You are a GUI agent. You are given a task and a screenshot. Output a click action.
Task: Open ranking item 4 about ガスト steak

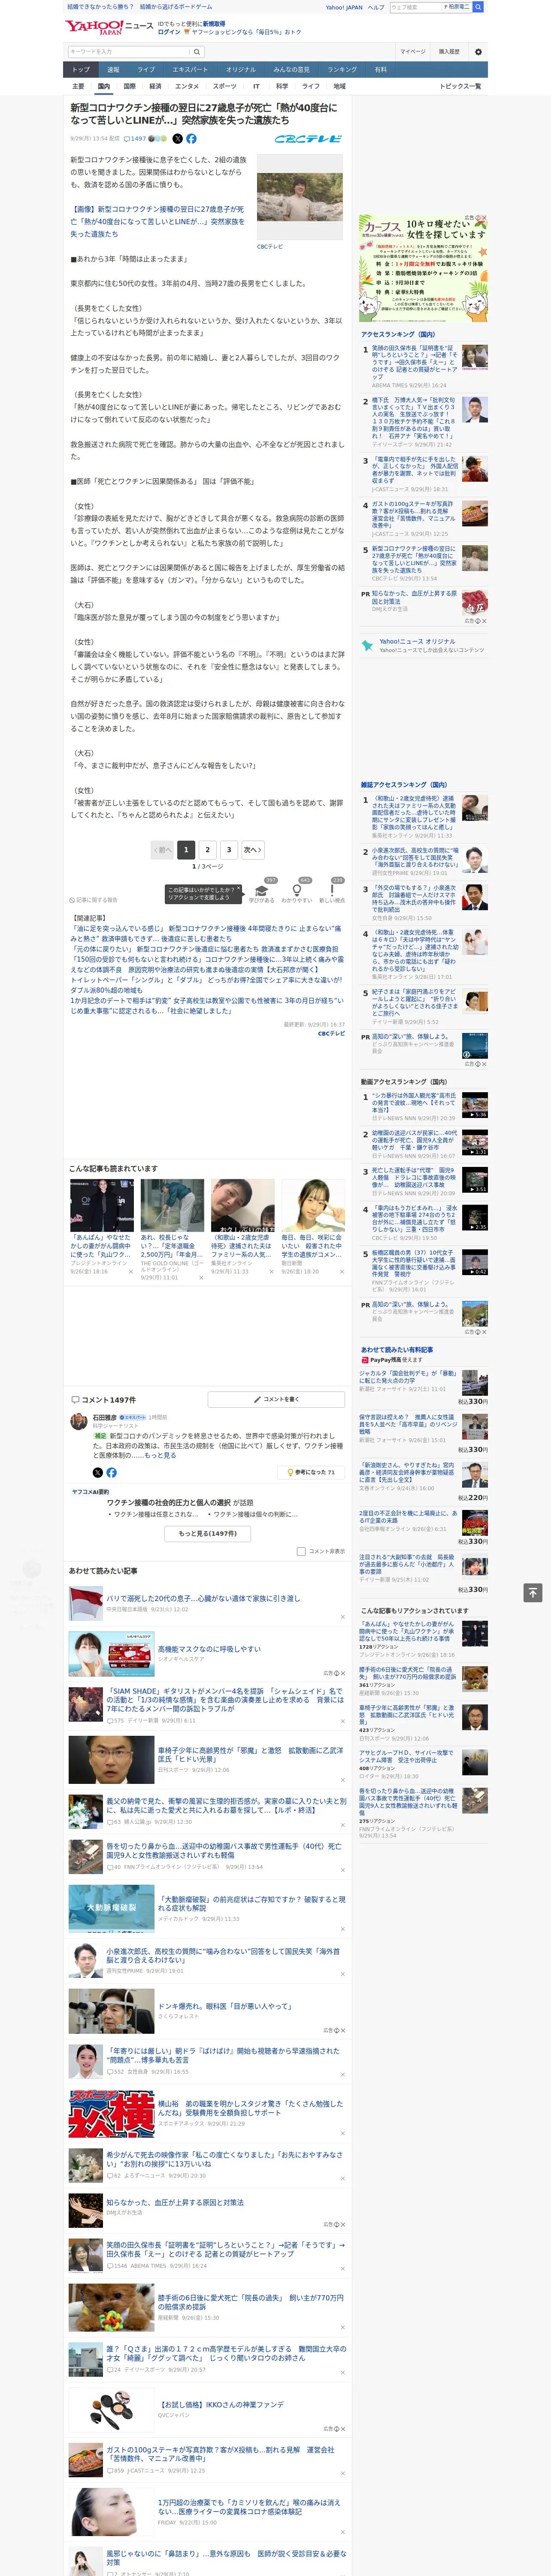pyautogui.click(x=414, y=516)
